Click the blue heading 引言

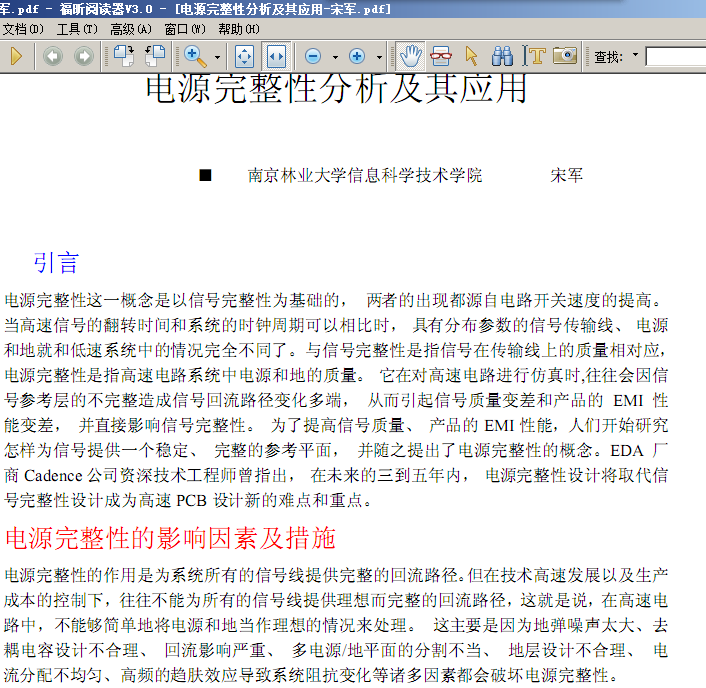tap(57, 263)
